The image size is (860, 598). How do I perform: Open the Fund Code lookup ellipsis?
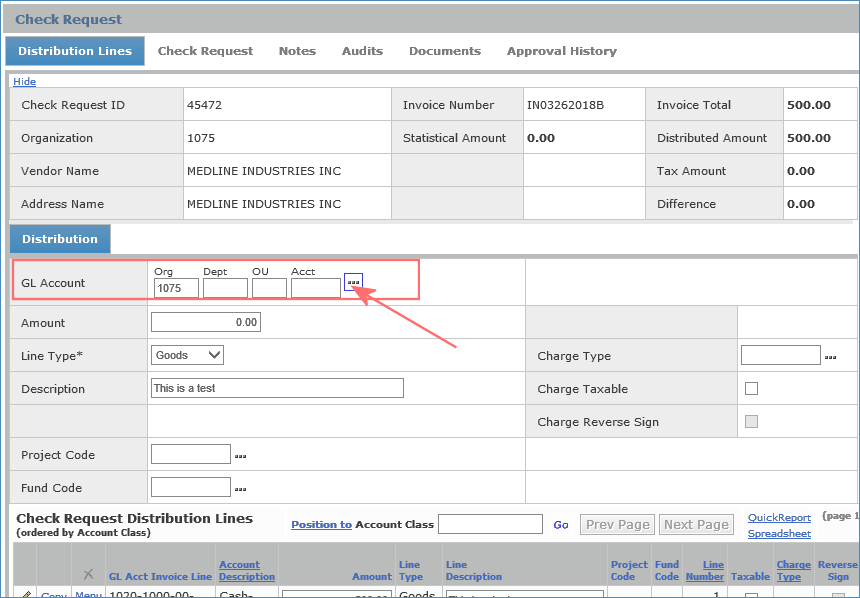240,489
